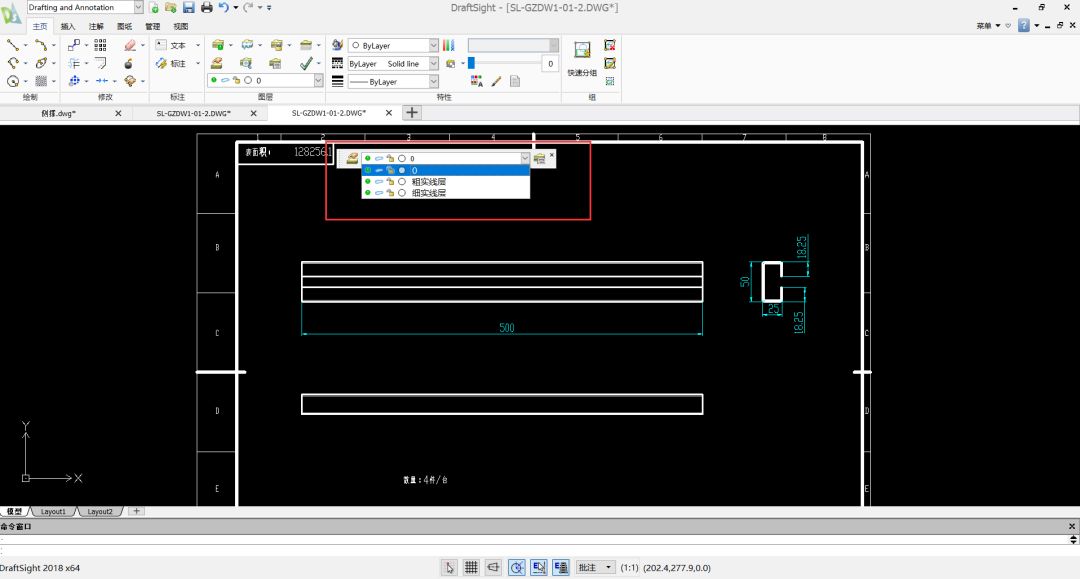This screenshot has height=579, width=1080.
Task: Click the property painter brush icon
Action: 496,81
